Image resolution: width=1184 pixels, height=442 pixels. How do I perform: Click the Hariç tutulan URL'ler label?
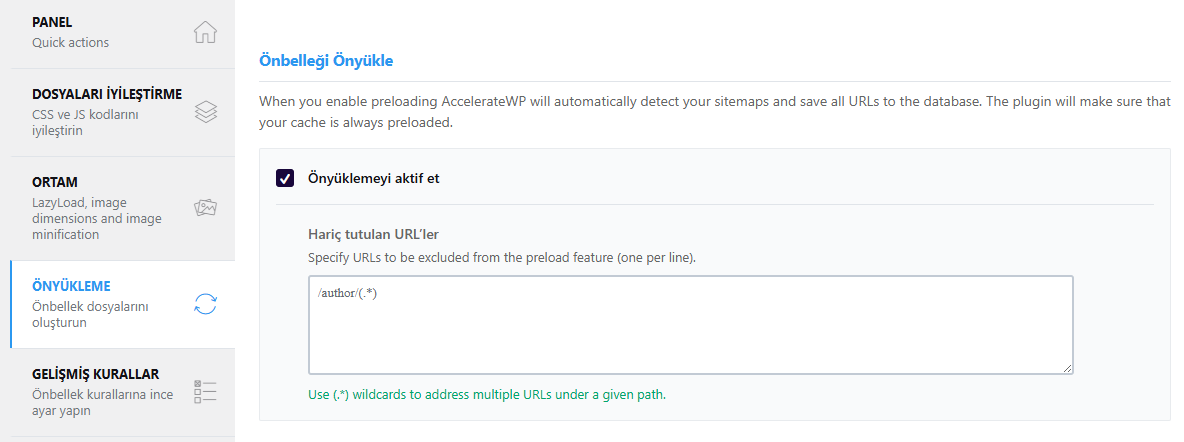[373, 235]
